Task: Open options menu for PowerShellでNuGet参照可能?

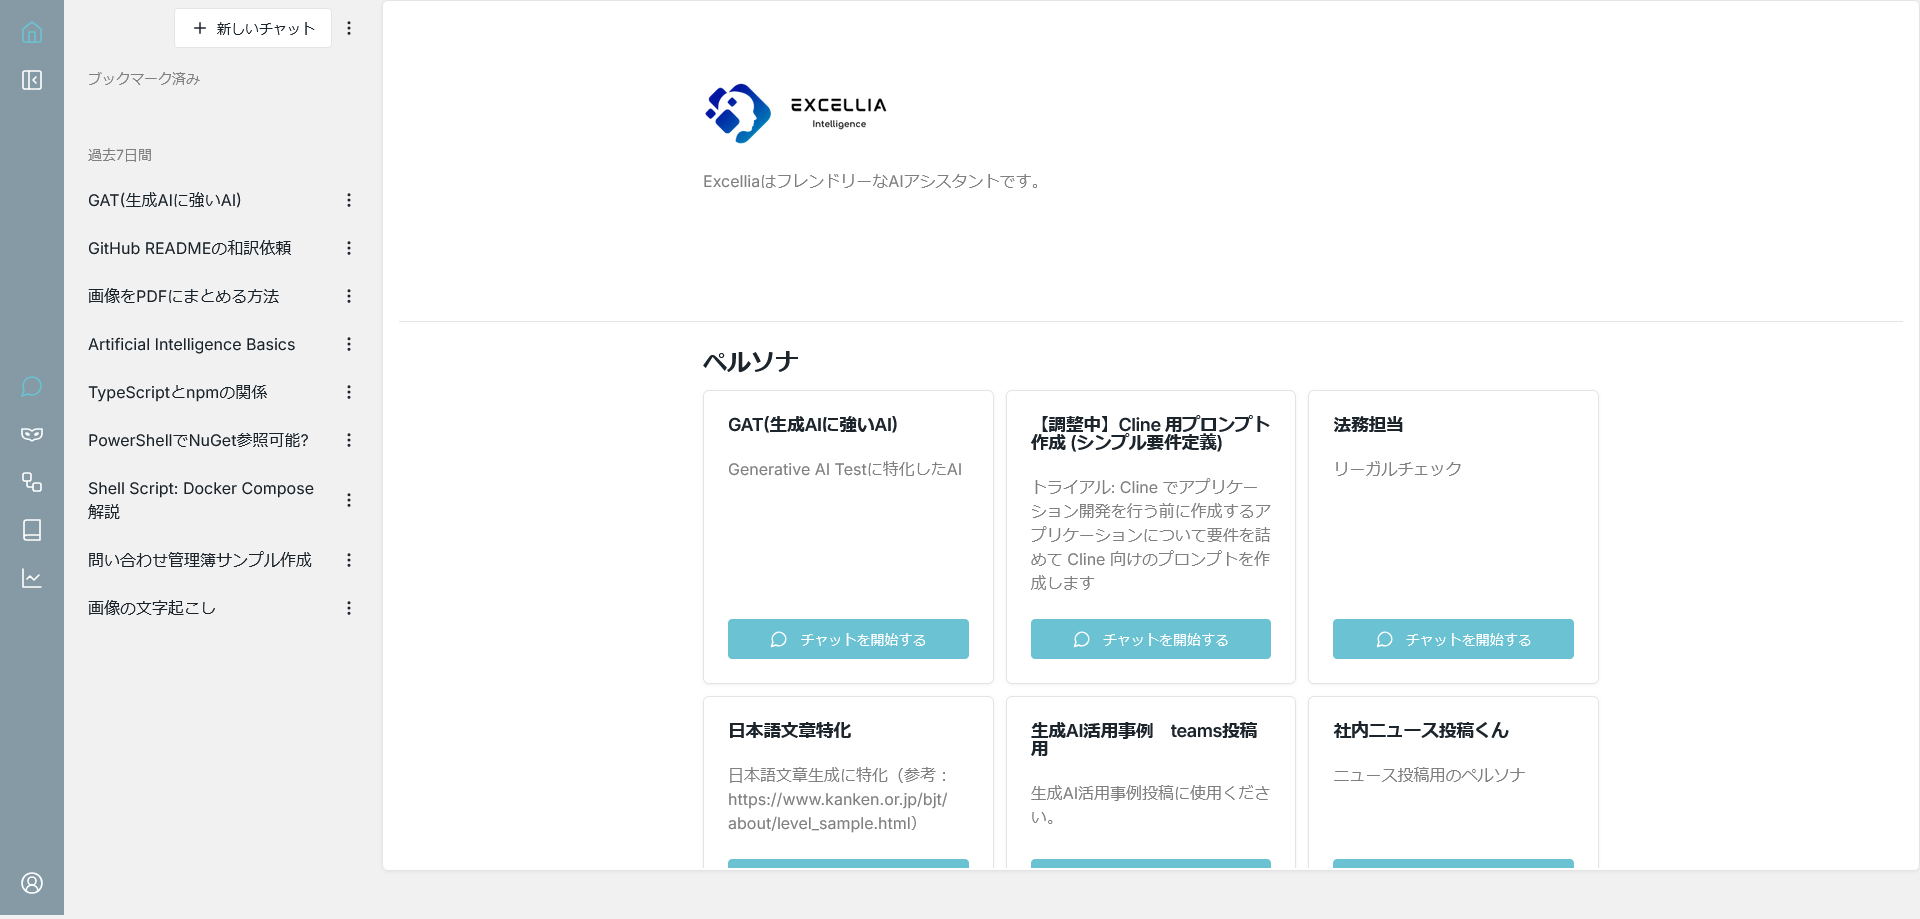Action: tap(349, 440)
